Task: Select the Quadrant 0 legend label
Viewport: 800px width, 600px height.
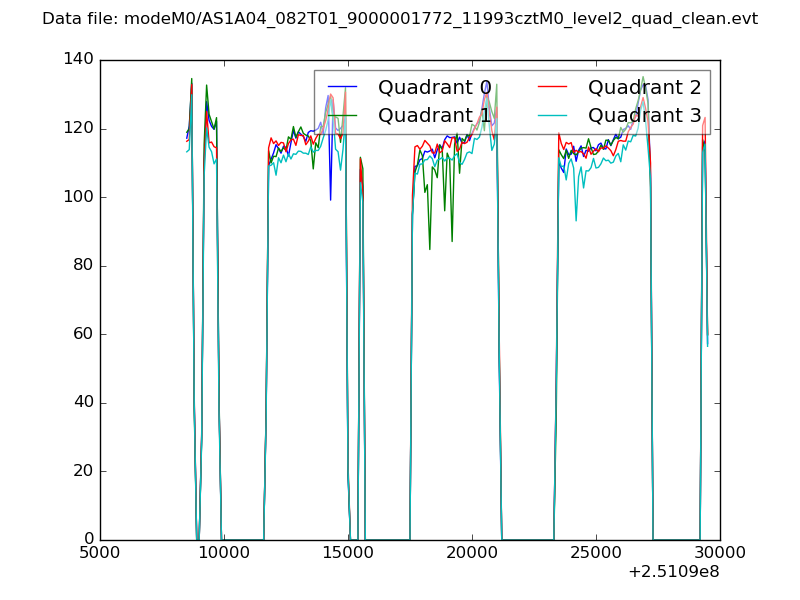Action: click(434, 88)
